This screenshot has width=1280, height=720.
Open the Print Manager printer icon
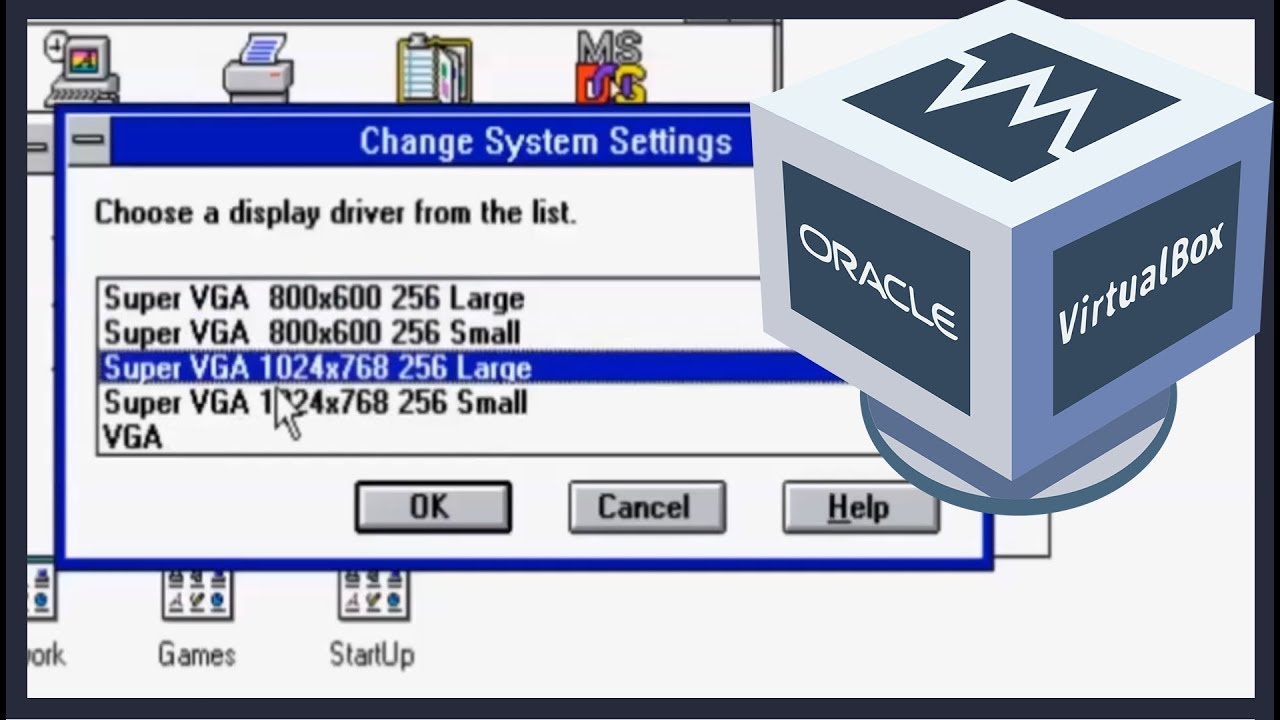pos(258,68)
